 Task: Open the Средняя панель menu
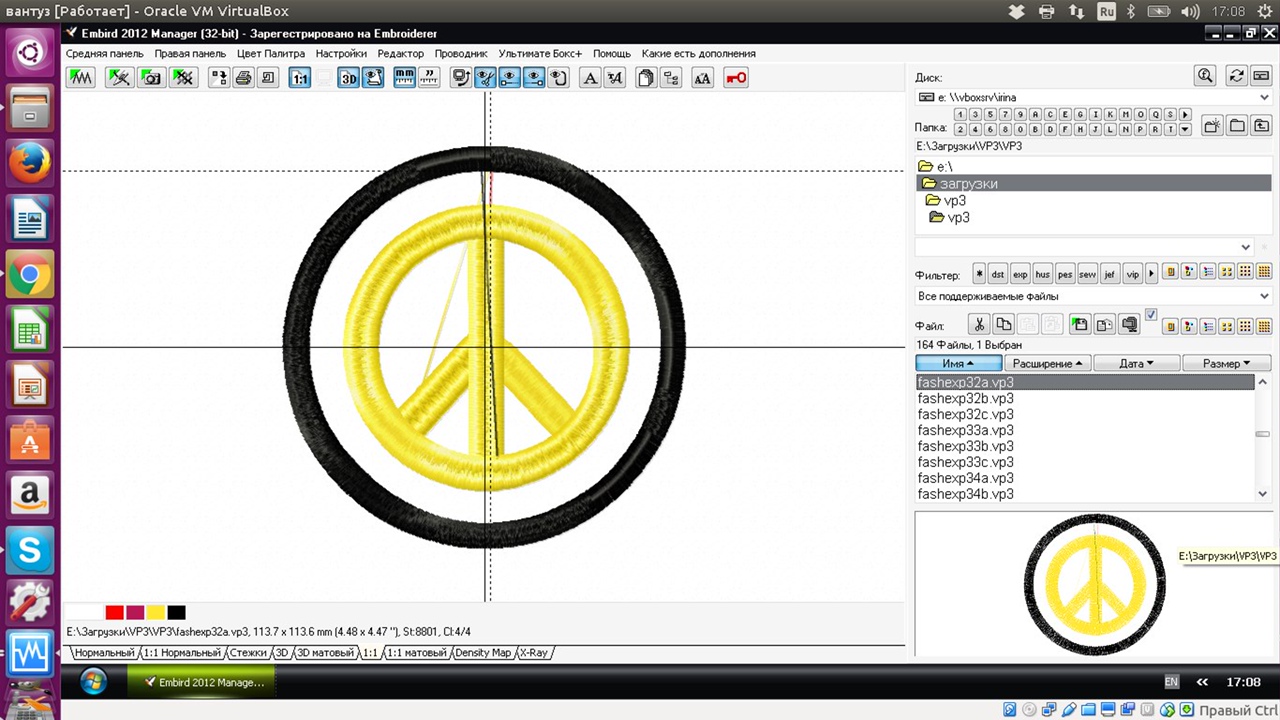(x=105, y=53)
